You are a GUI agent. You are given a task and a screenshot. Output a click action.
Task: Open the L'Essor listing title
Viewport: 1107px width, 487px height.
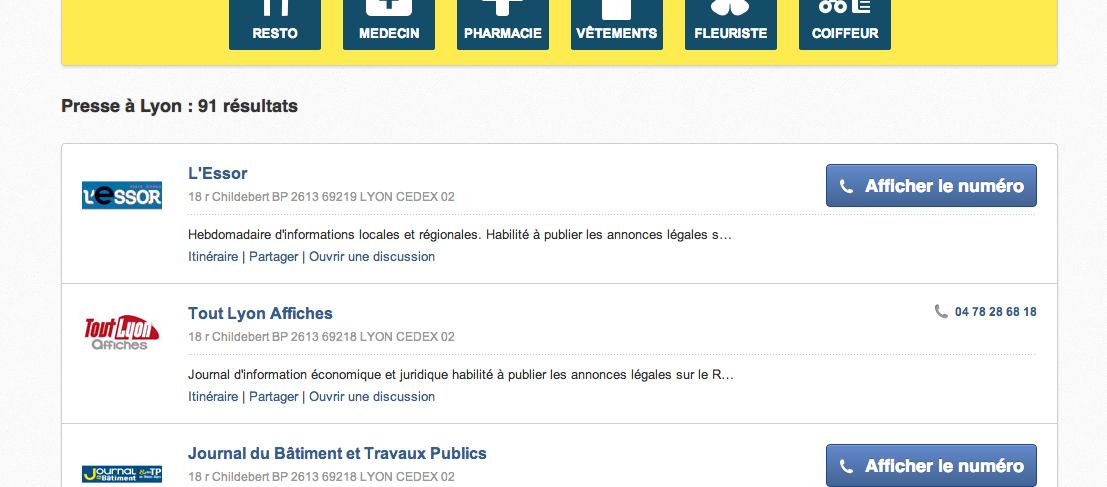point(217,173)
